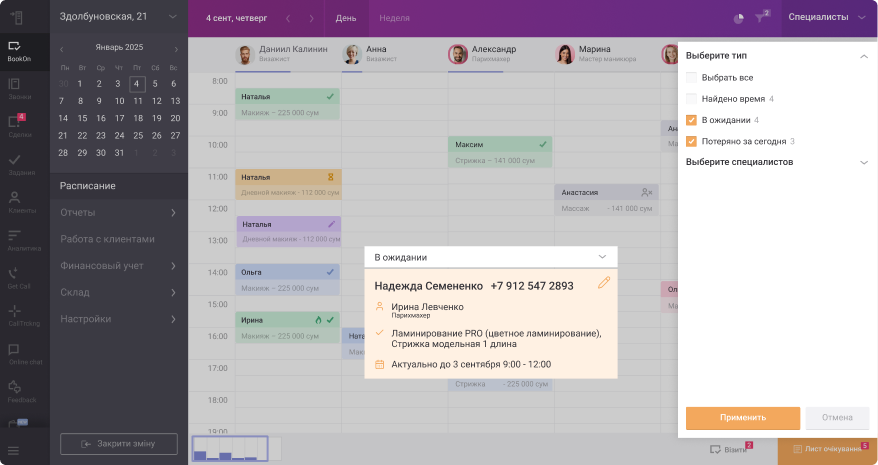This screenshot has width=878, height=465.
Task: Uncheck the 'В ожидании' filter checkbox
Action: click(692, 120)
